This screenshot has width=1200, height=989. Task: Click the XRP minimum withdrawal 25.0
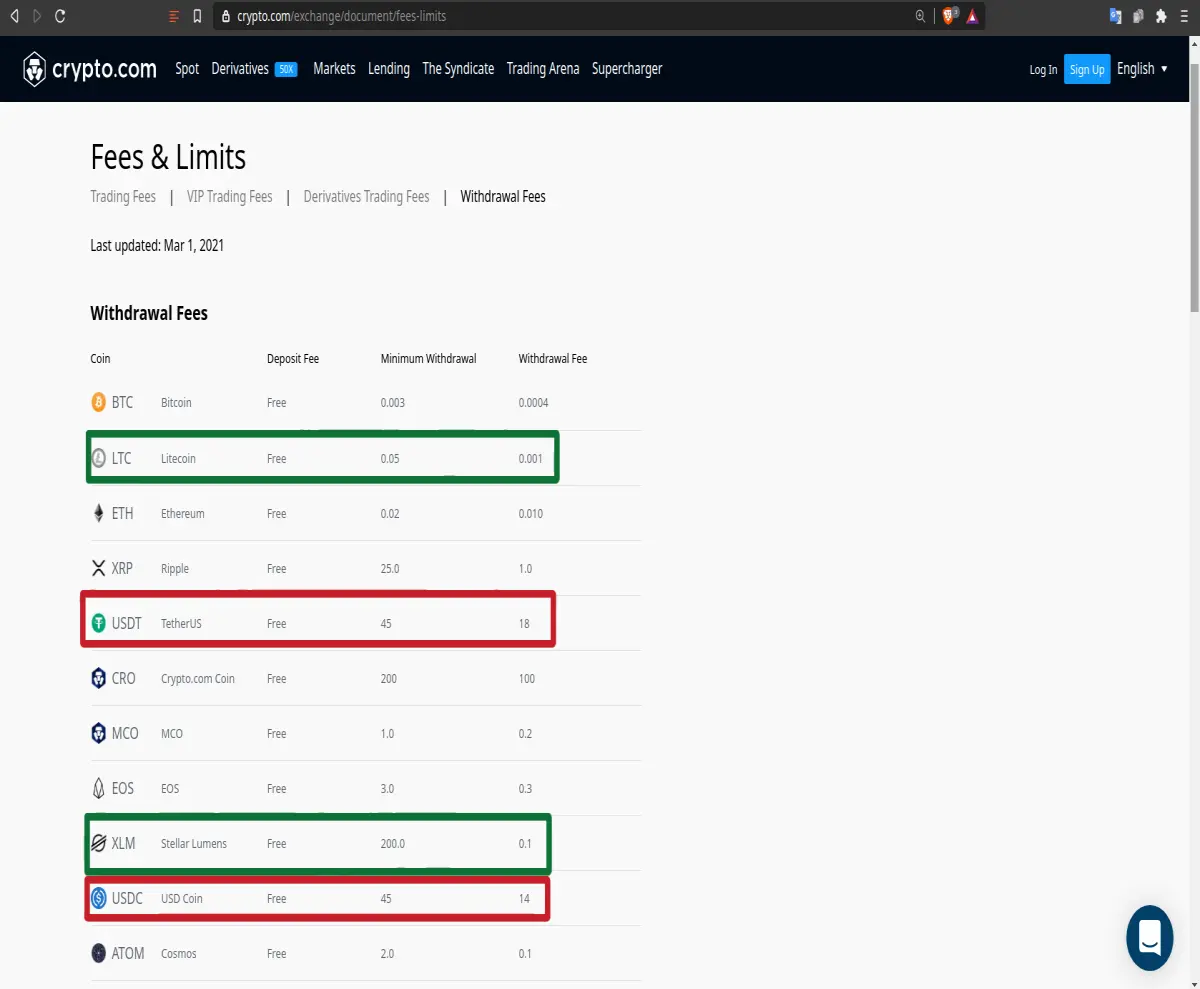point(390,568)
